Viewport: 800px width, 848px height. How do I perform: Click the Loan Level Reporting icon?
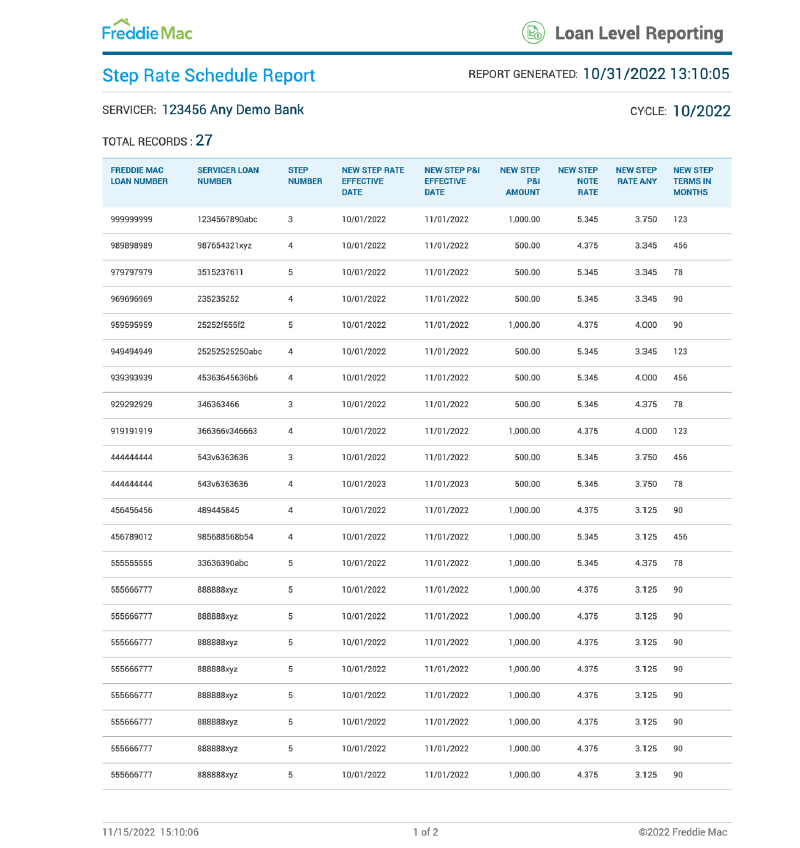tap(533, 33)
